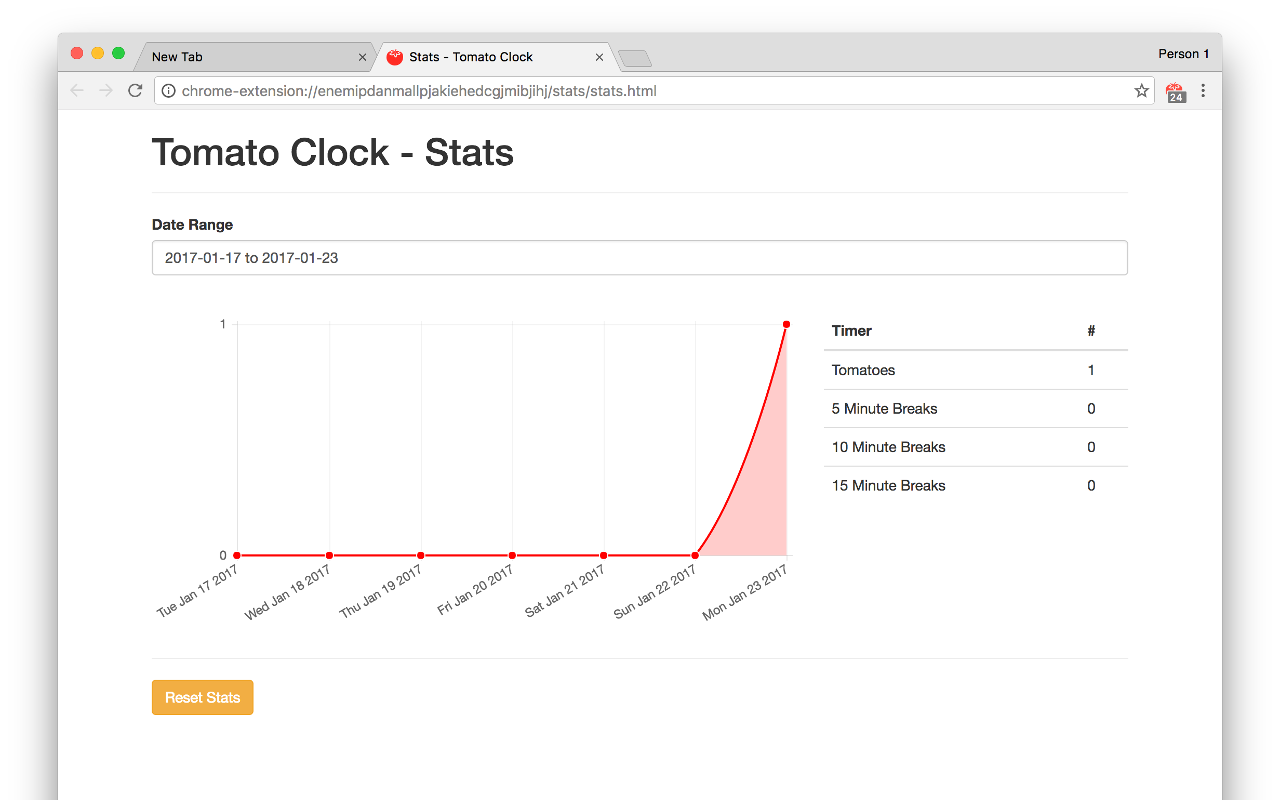Click the Sun Jan 22 2017 data point

(695, 555)
